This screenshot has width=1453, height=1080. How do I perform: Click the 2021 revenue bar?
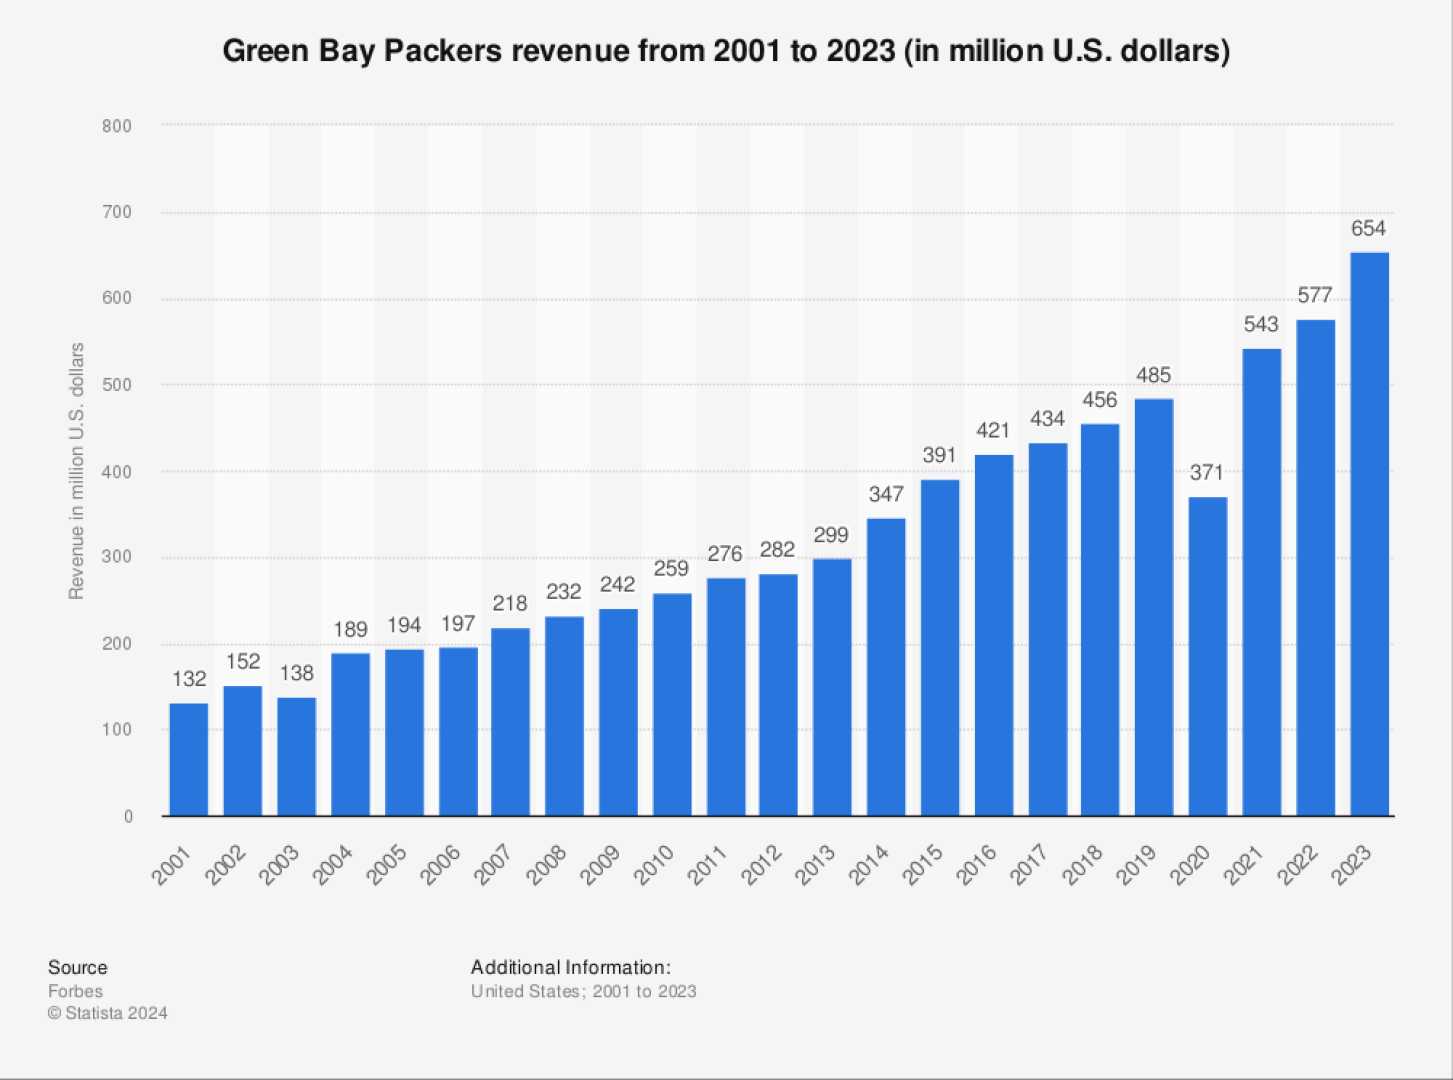point(1262,582)
